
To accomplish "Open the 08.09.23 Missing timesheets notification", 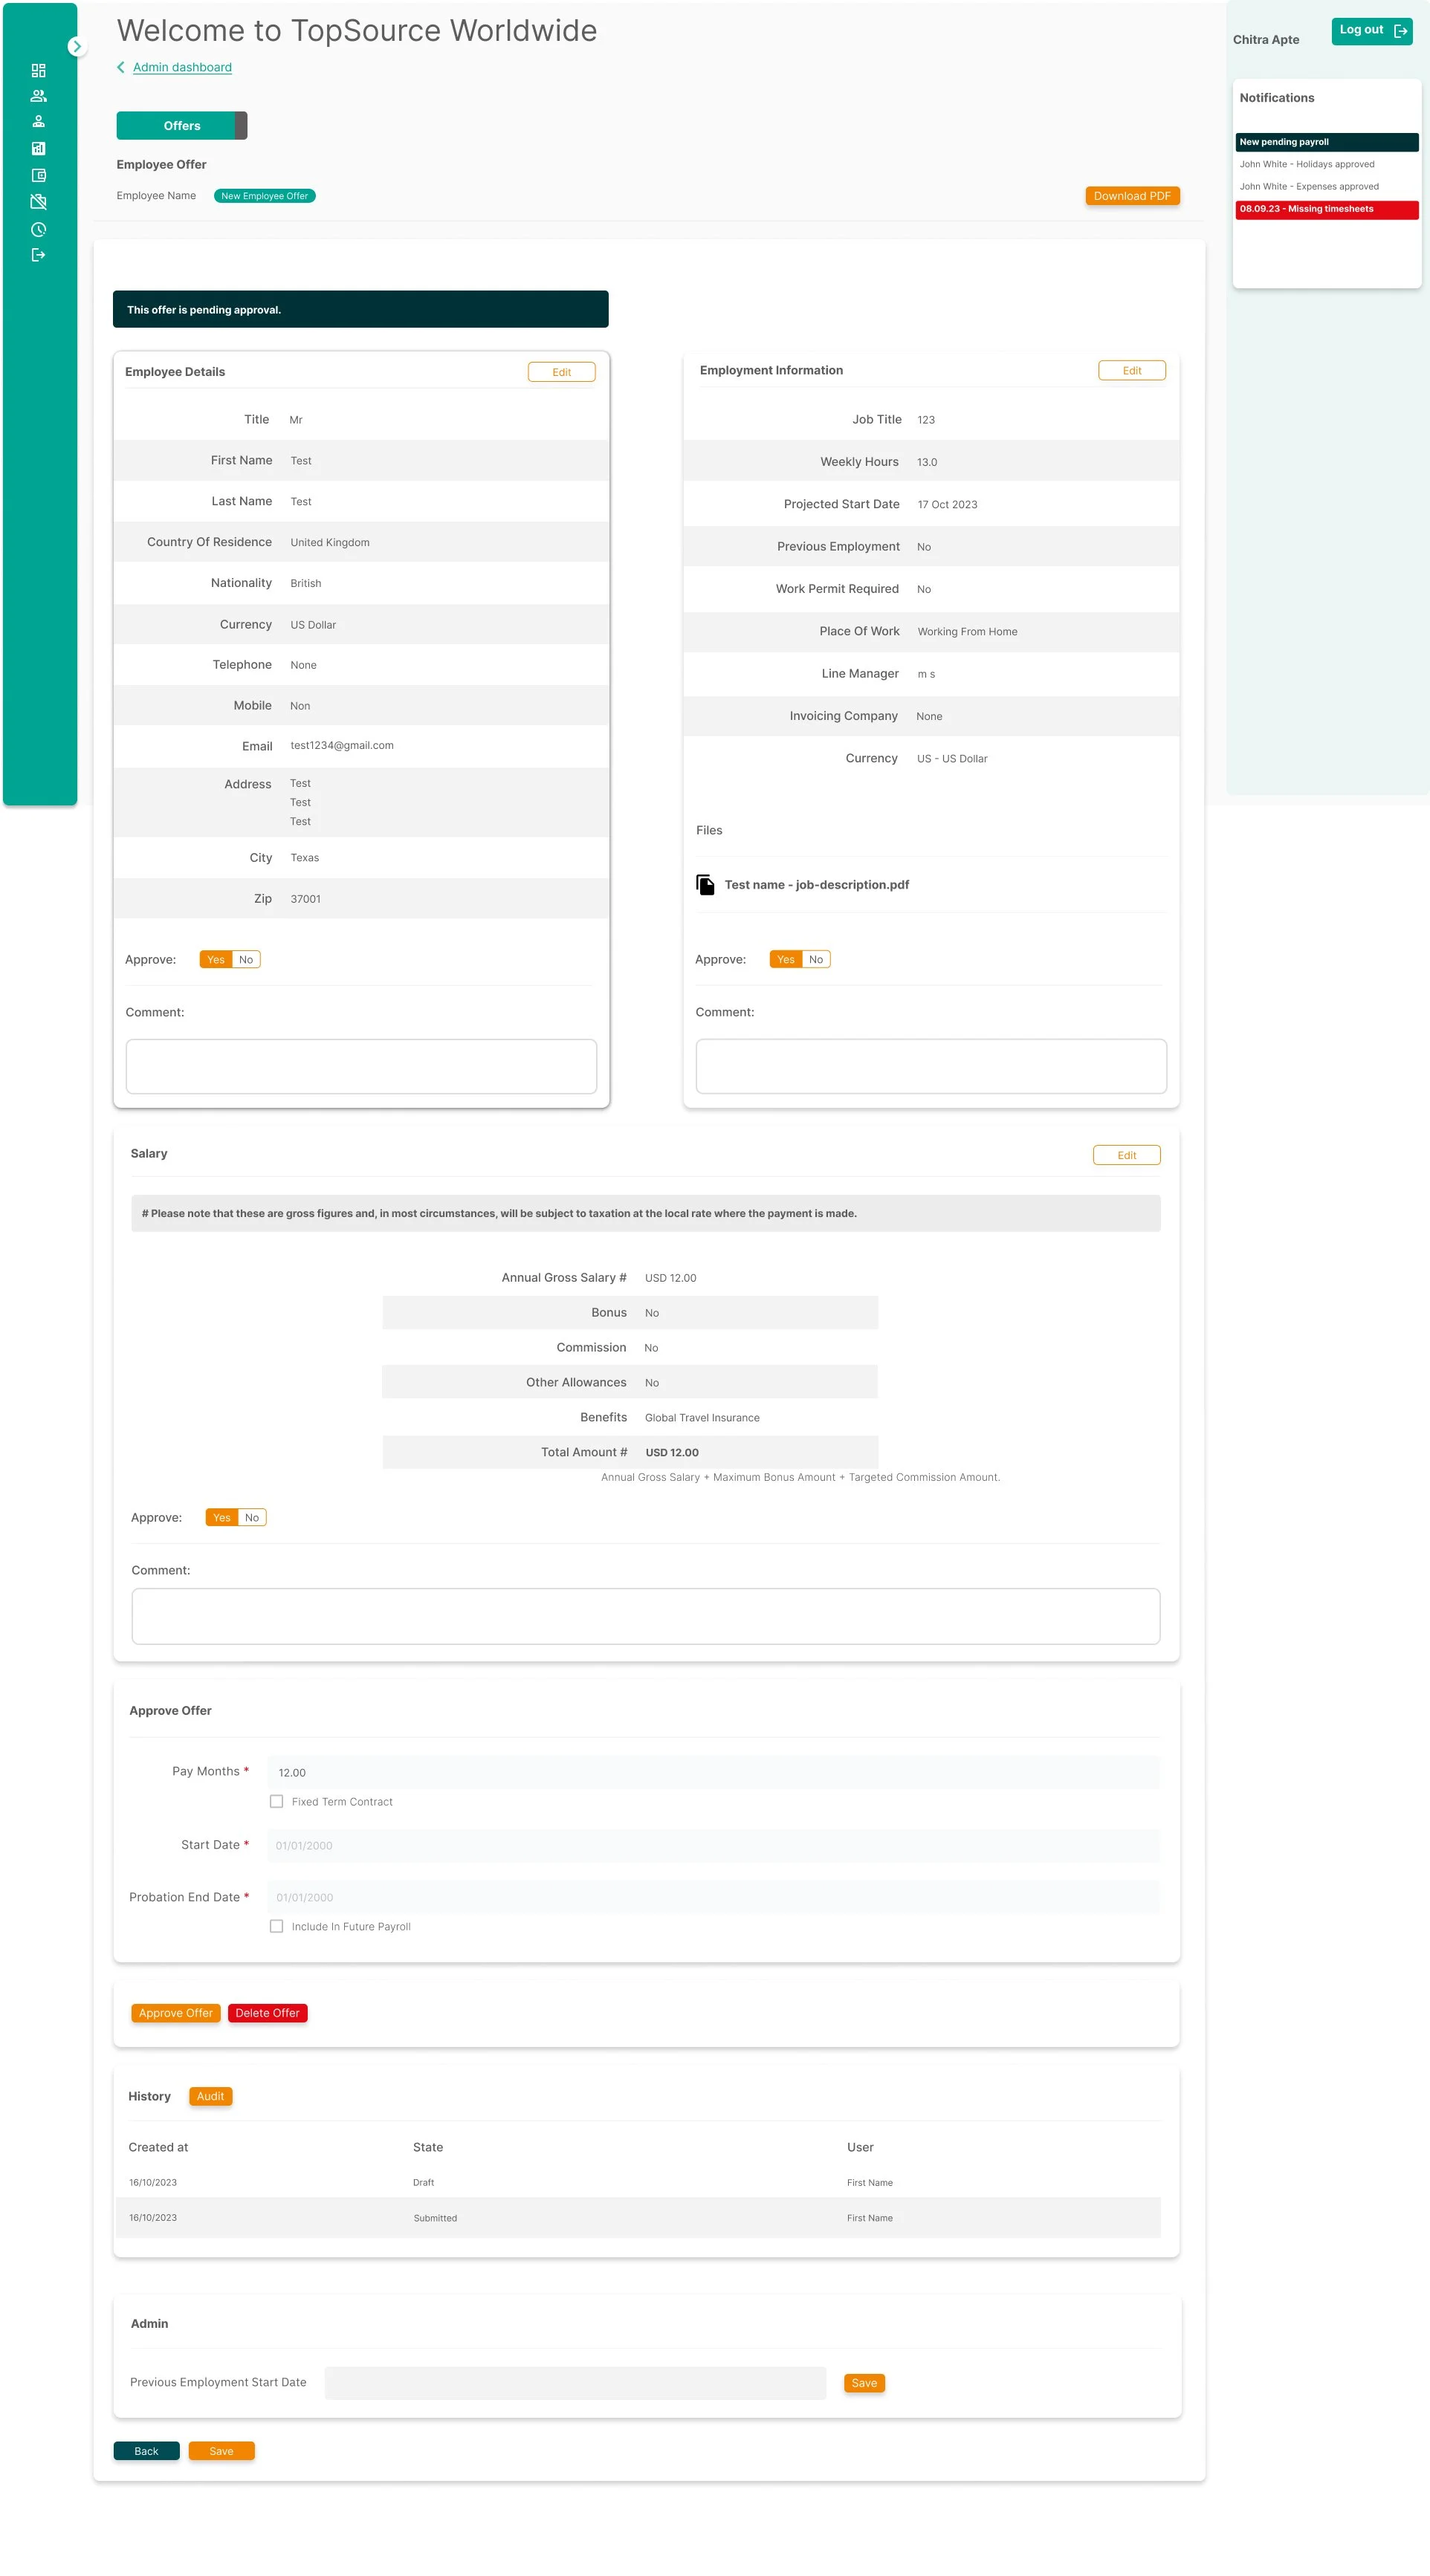I will [x=1327, y=209].
